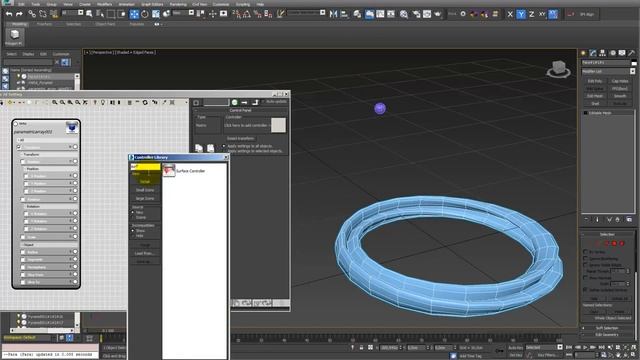This screenshot has width=640, height=360.
Task: Activate the Select and Rotate tool
Action: 145,14
